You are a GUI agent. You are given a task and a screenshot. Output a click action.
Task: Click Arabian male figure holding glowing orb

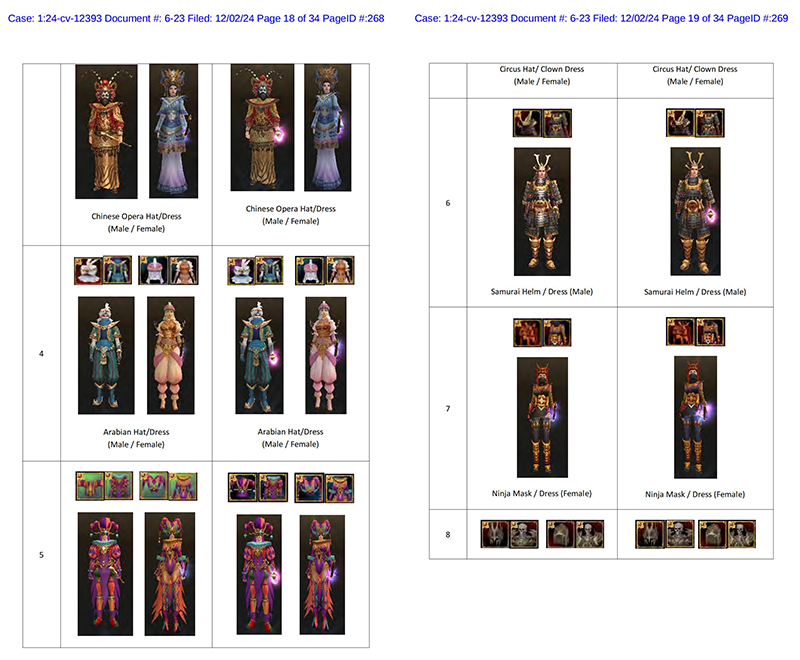(x=259, y=356)
